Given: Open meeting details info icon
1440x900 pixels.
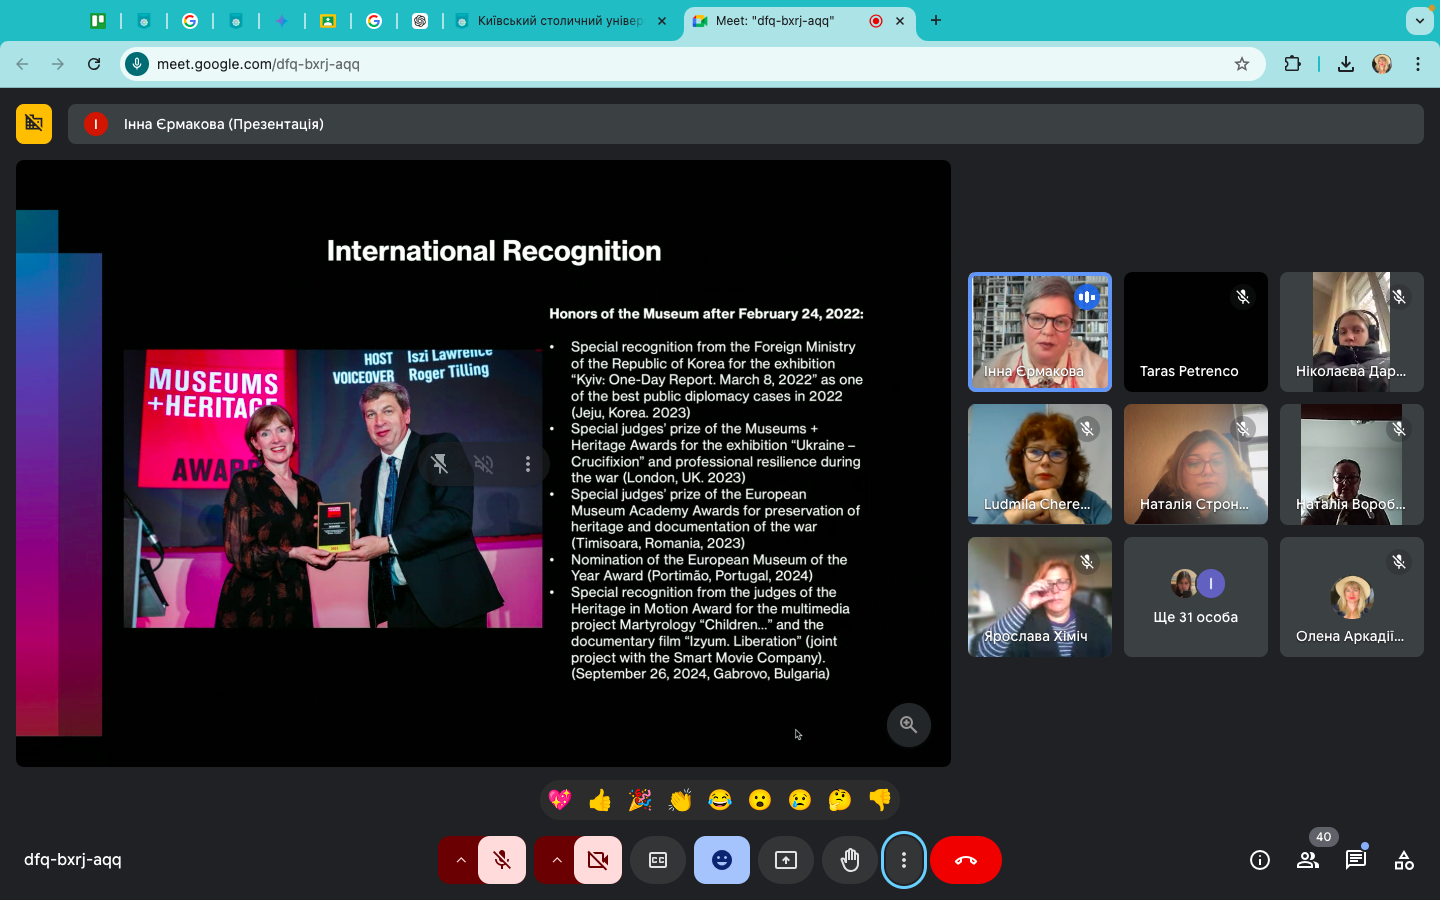Looking at the screenshot, I should coord(1260,860).
